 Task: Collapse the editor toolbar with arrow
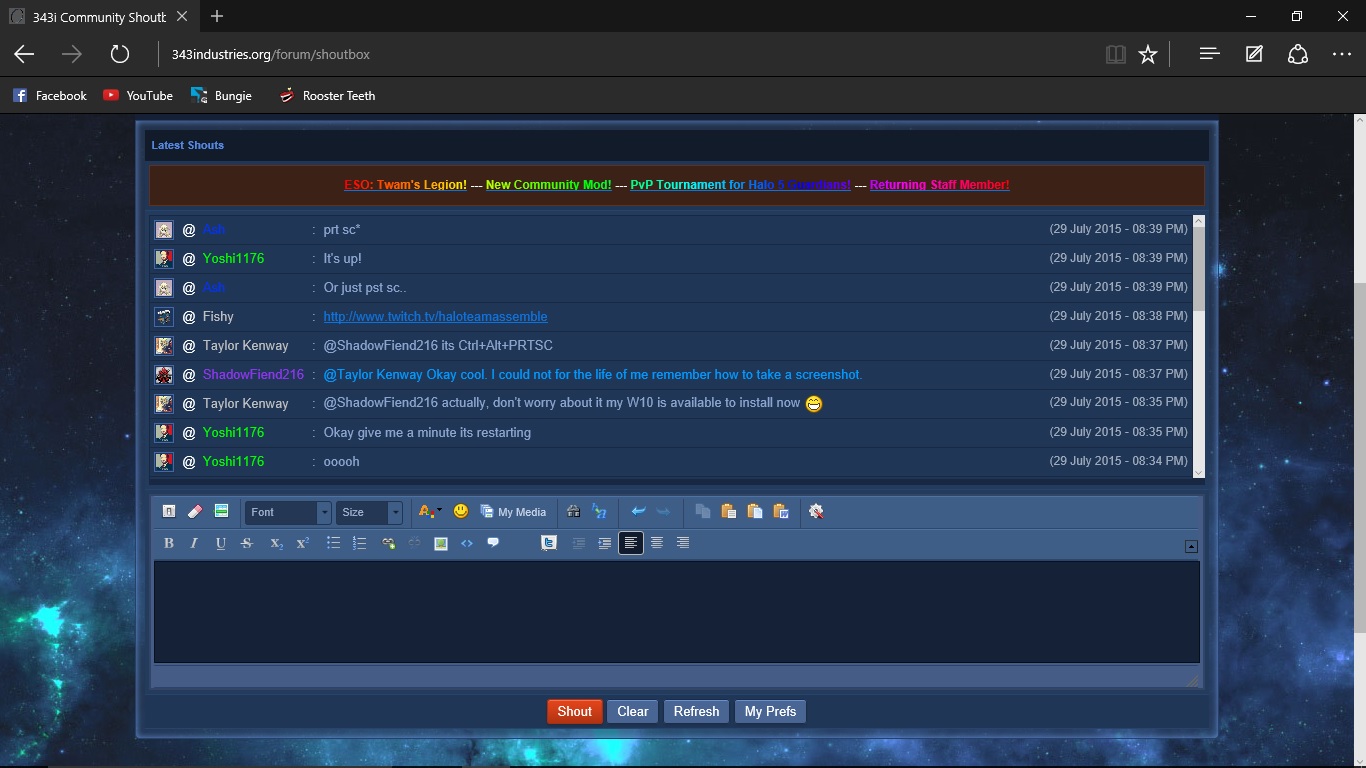tap(1191, 546)
